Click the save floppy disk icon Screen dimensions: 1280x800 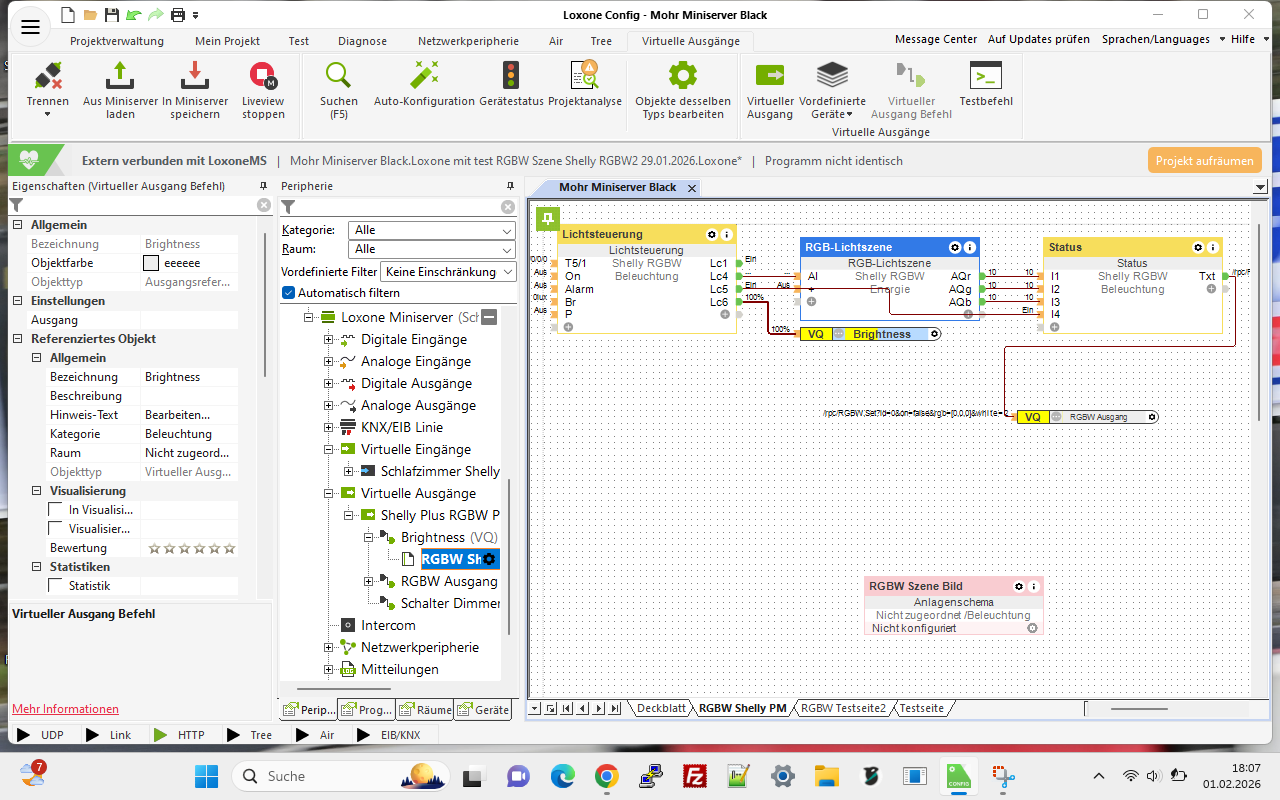(112, 15)
